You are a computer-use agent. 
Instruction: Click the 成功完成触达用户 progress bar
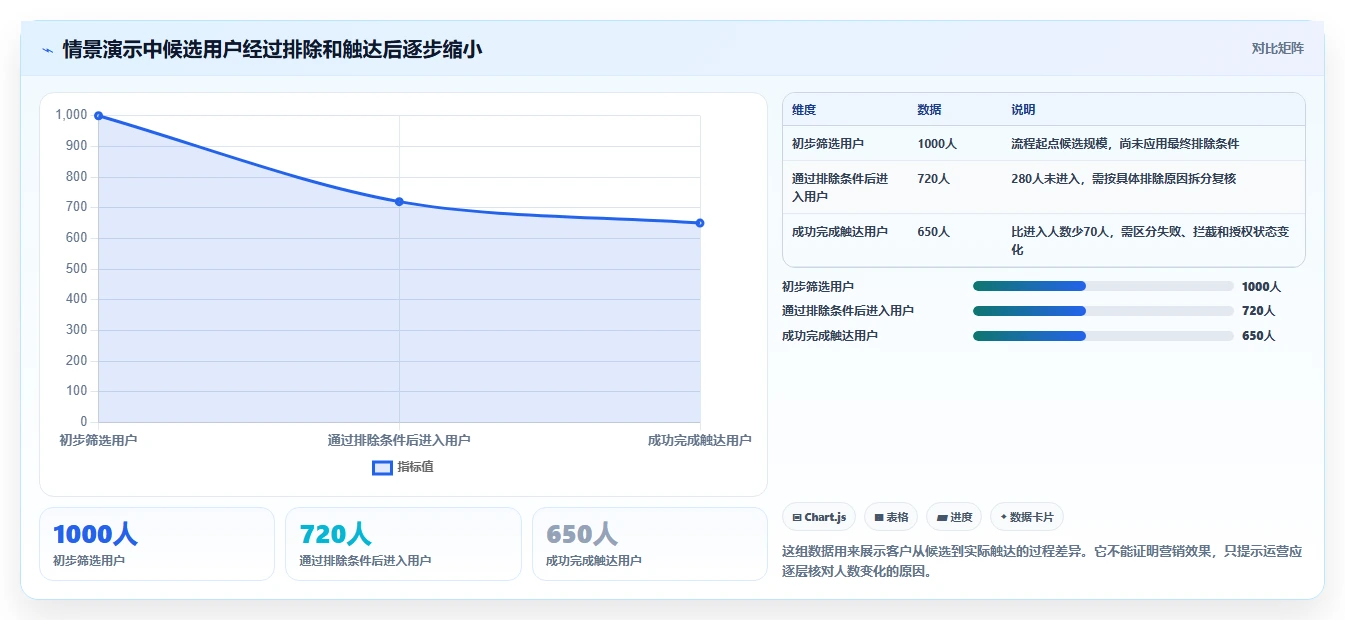(1103, 336)
